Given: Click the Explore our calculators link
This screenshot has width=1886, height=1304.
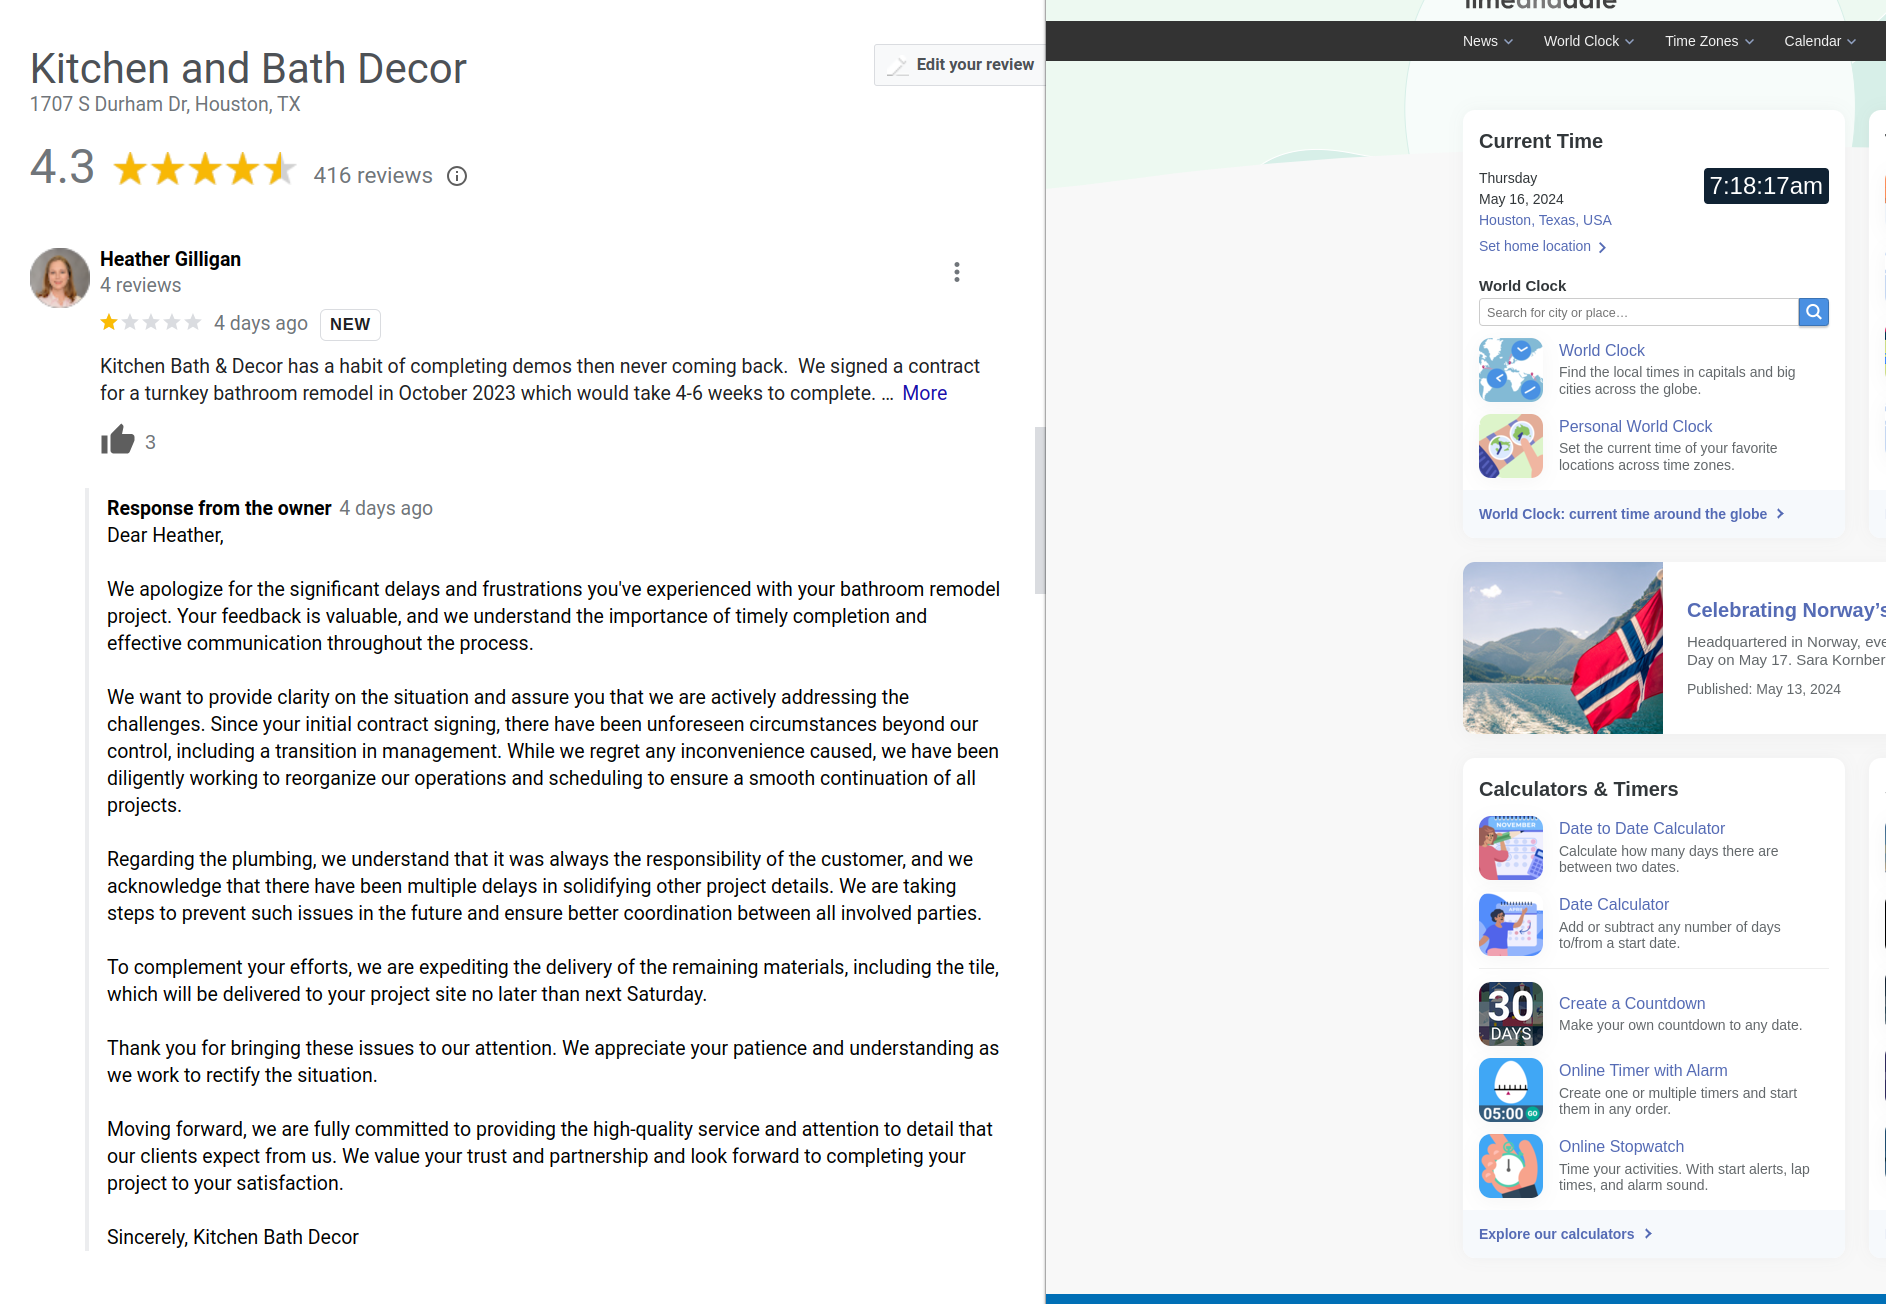Looking at the screenshot, I should [1565, 1234].
